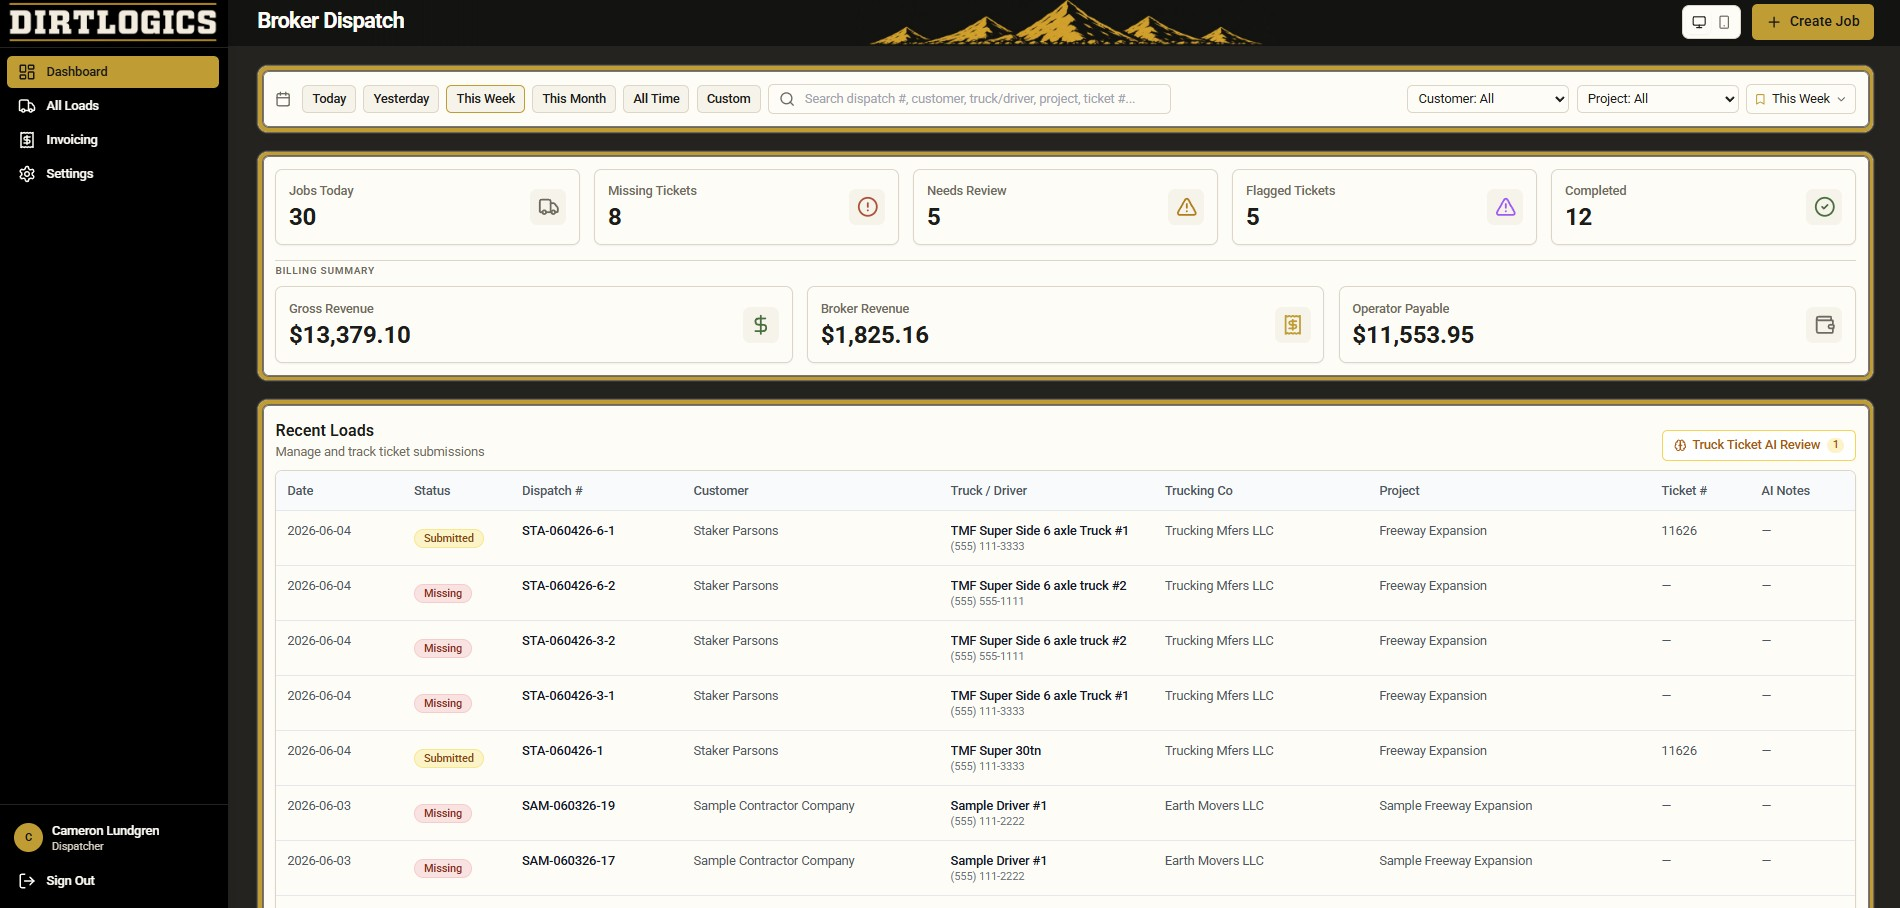Select the Custom date filter

(728, 99)
